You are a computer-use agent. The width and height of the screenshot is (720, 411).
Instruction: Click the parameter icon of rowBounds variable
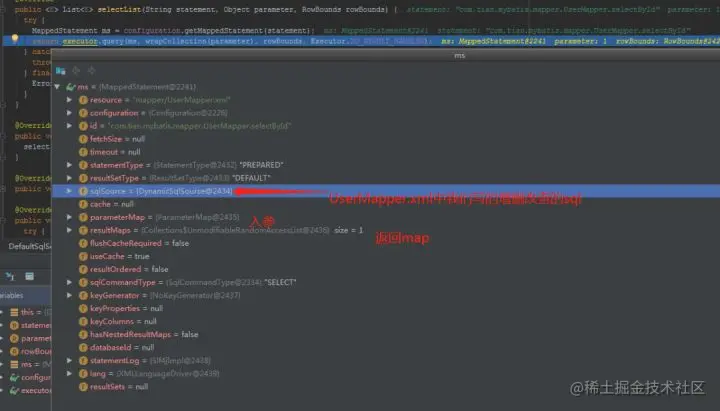14,351
